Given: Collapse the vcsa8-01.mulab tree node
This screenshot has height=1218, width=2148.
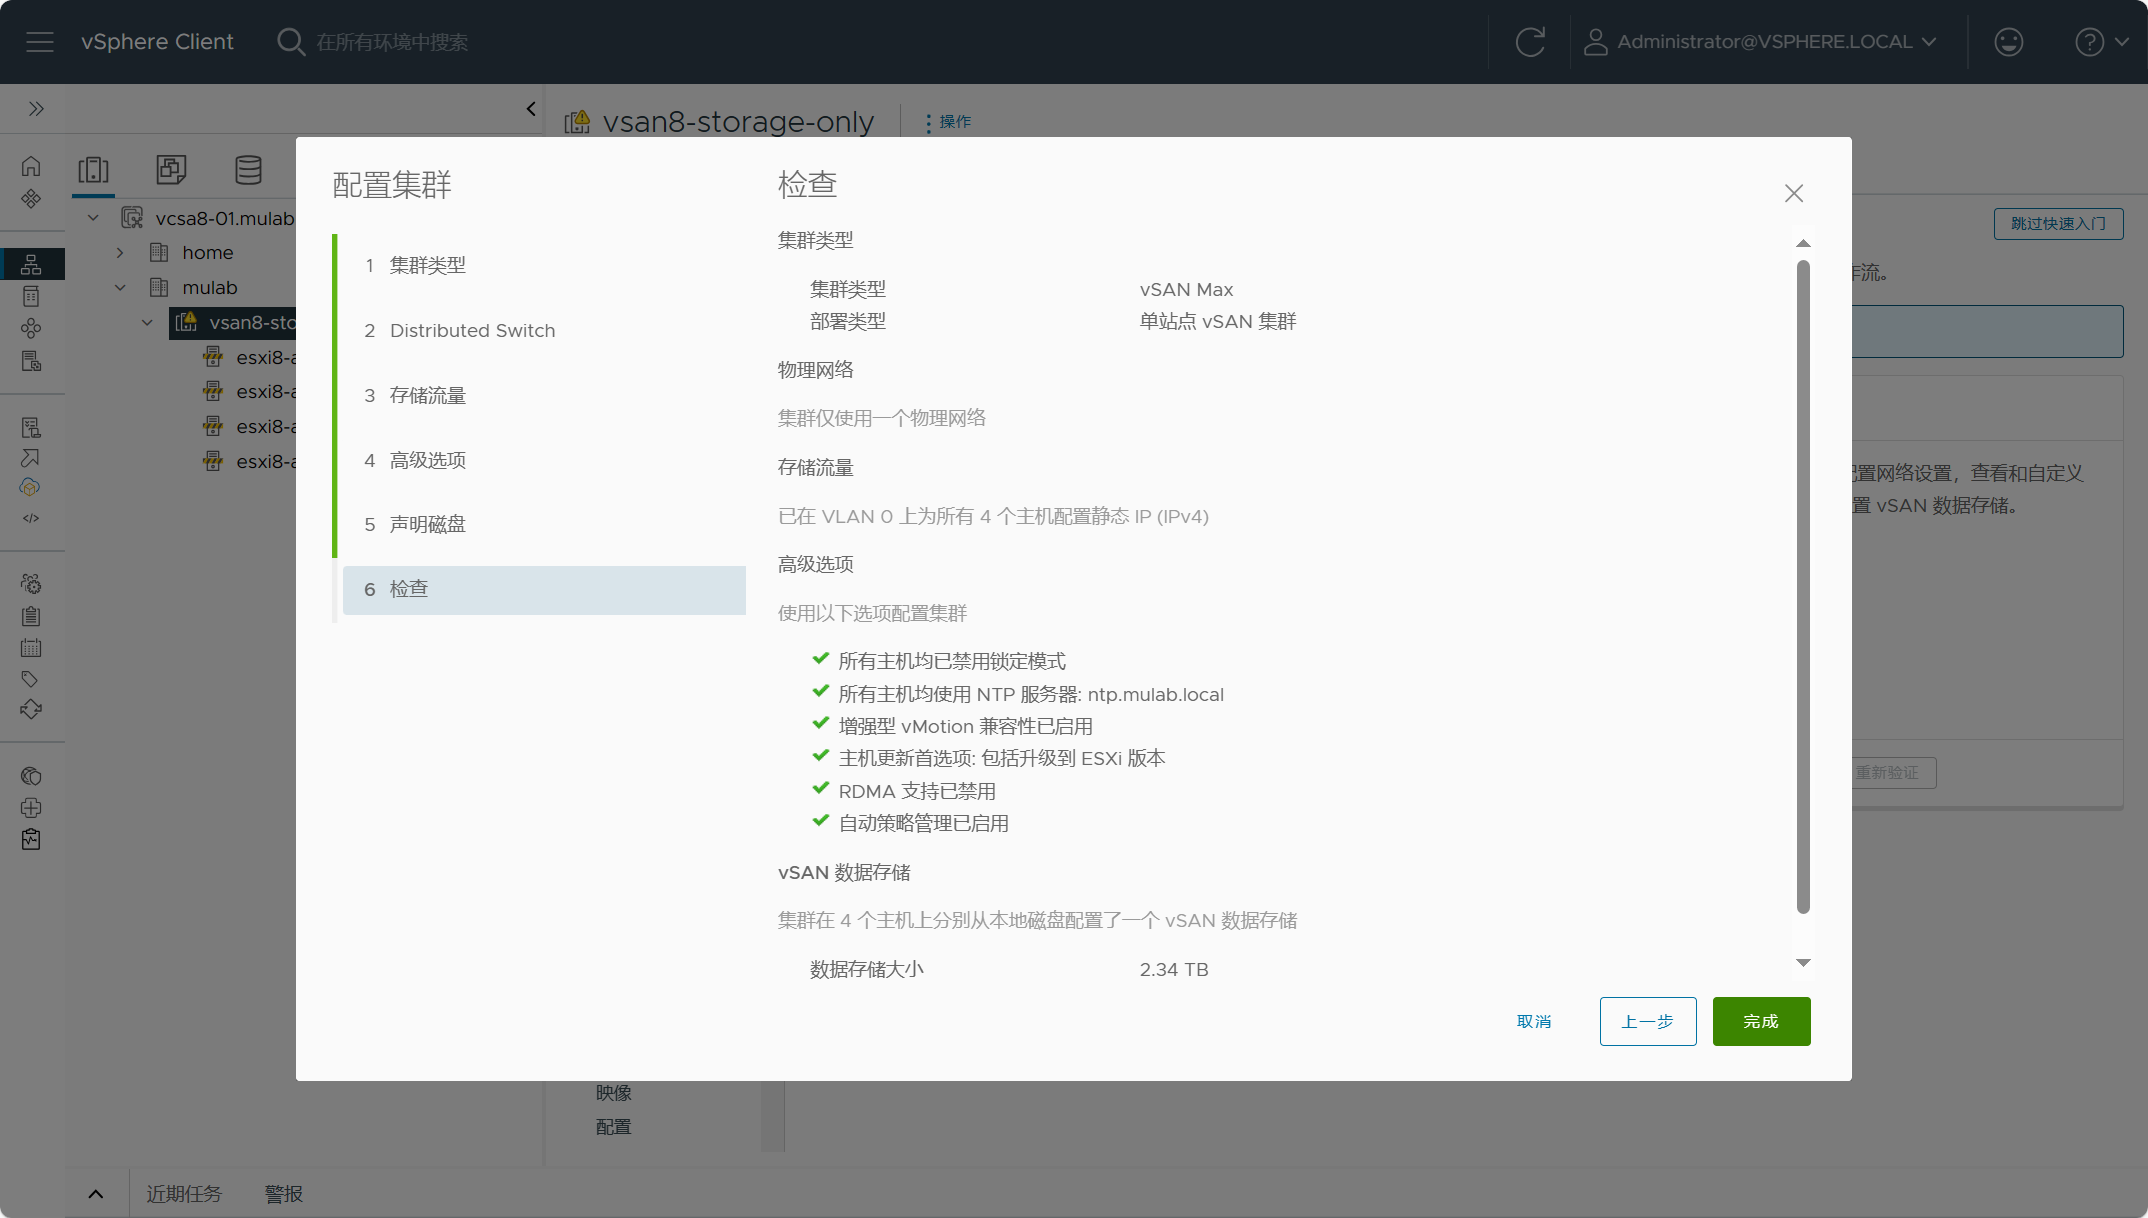Looking at the screenshot, I should click(x=93, y=218).
